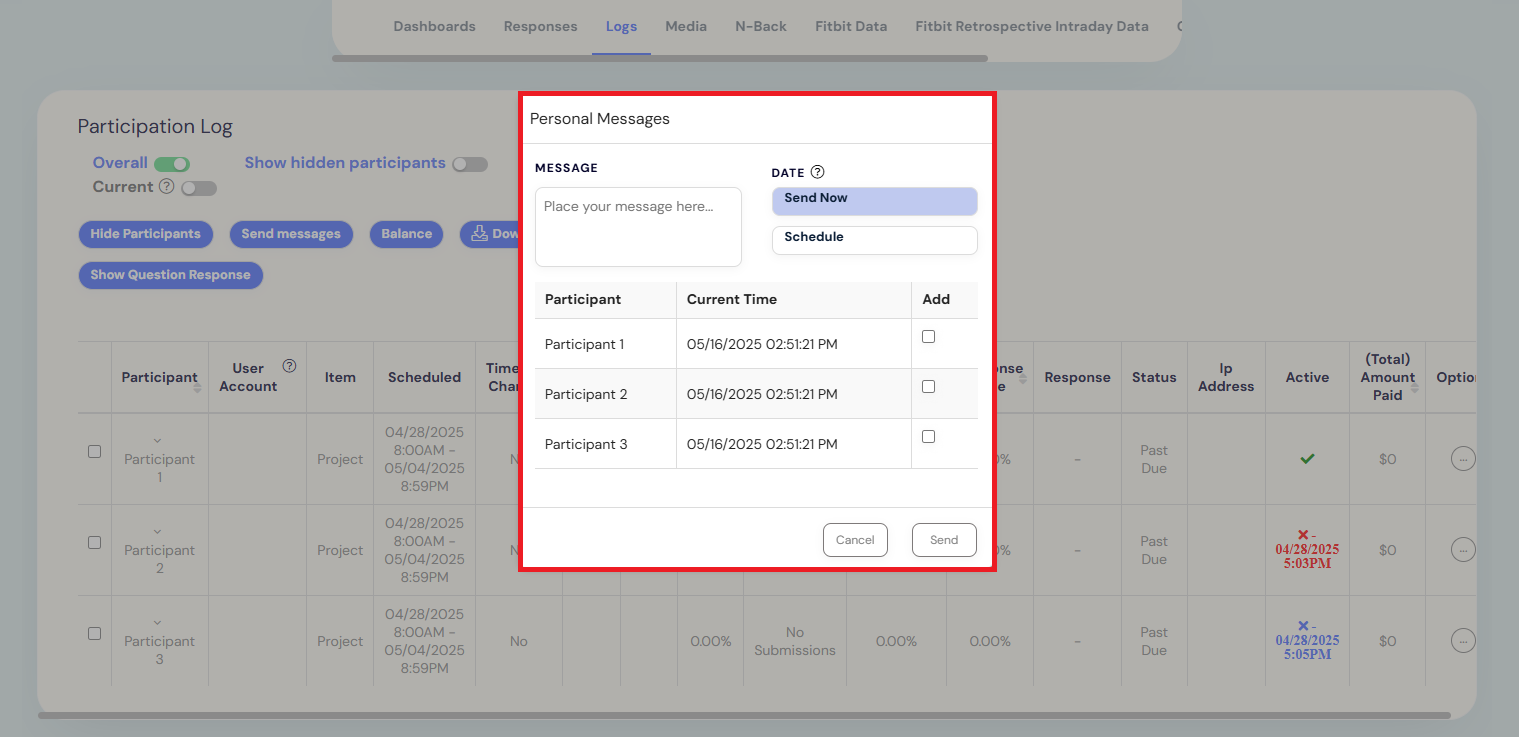Click Participant 2 name in dialog table
The height and width of the screenshot is (737, 1519).
[x=586, y=394]
